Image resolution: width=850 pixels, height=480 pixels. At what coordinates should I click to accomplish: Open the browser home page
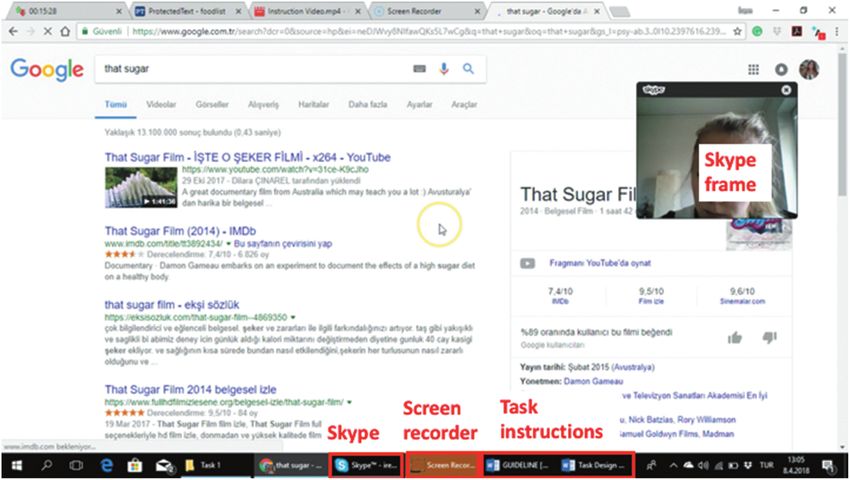click(x=65, y=31)
